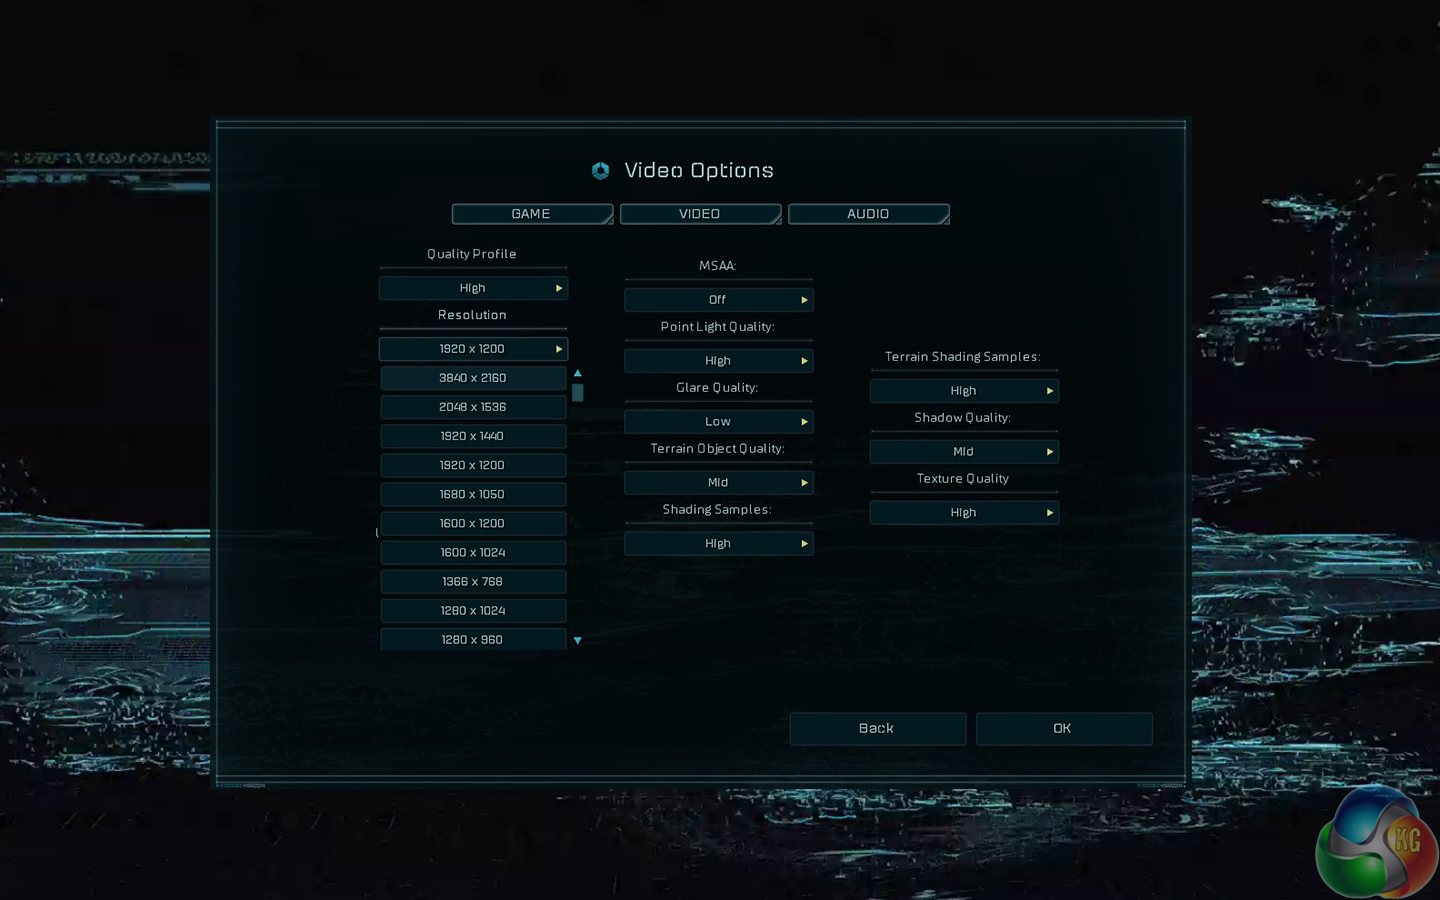This screenshot has height=900, width=1440.
Task: Click the resolution list scroll-down arrow
Action: point(577,640)
